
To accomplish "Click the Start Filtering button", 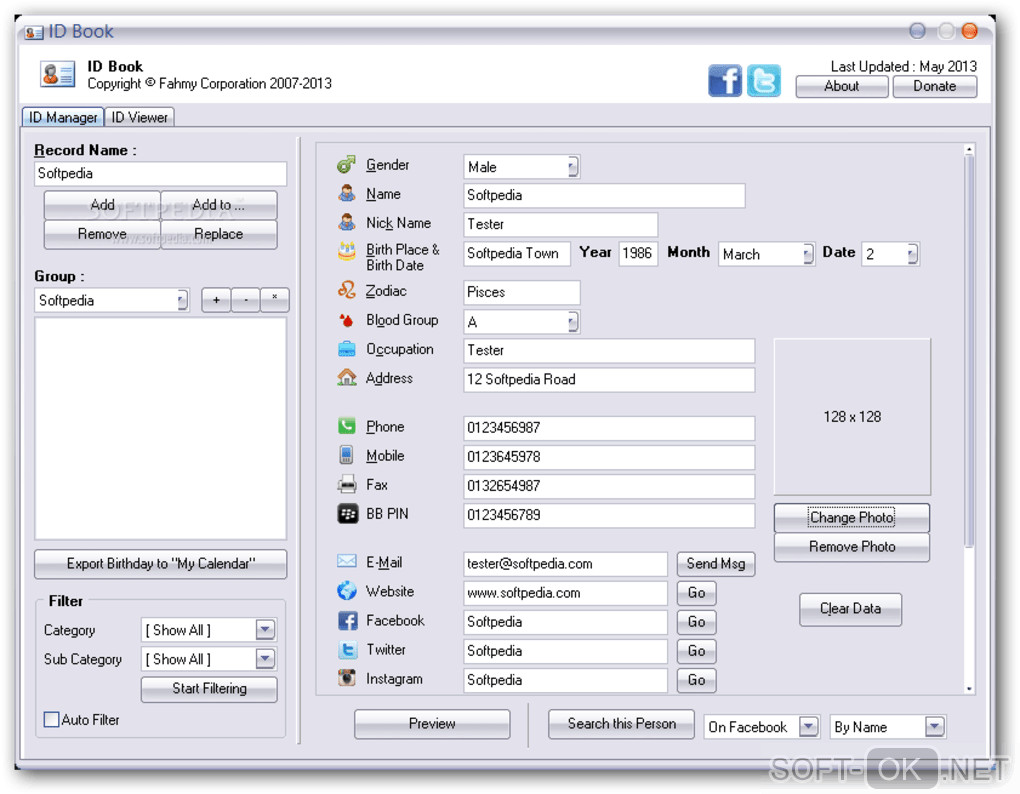I will tap(209, 689).
